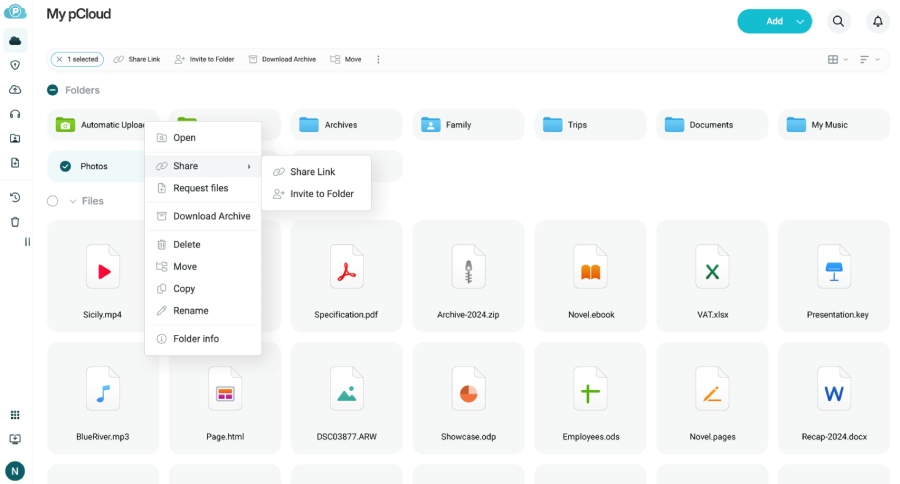Viewport: 900px width, 484px height.
Task: Open the Employees.ods file icon
Action: (590, 389)
